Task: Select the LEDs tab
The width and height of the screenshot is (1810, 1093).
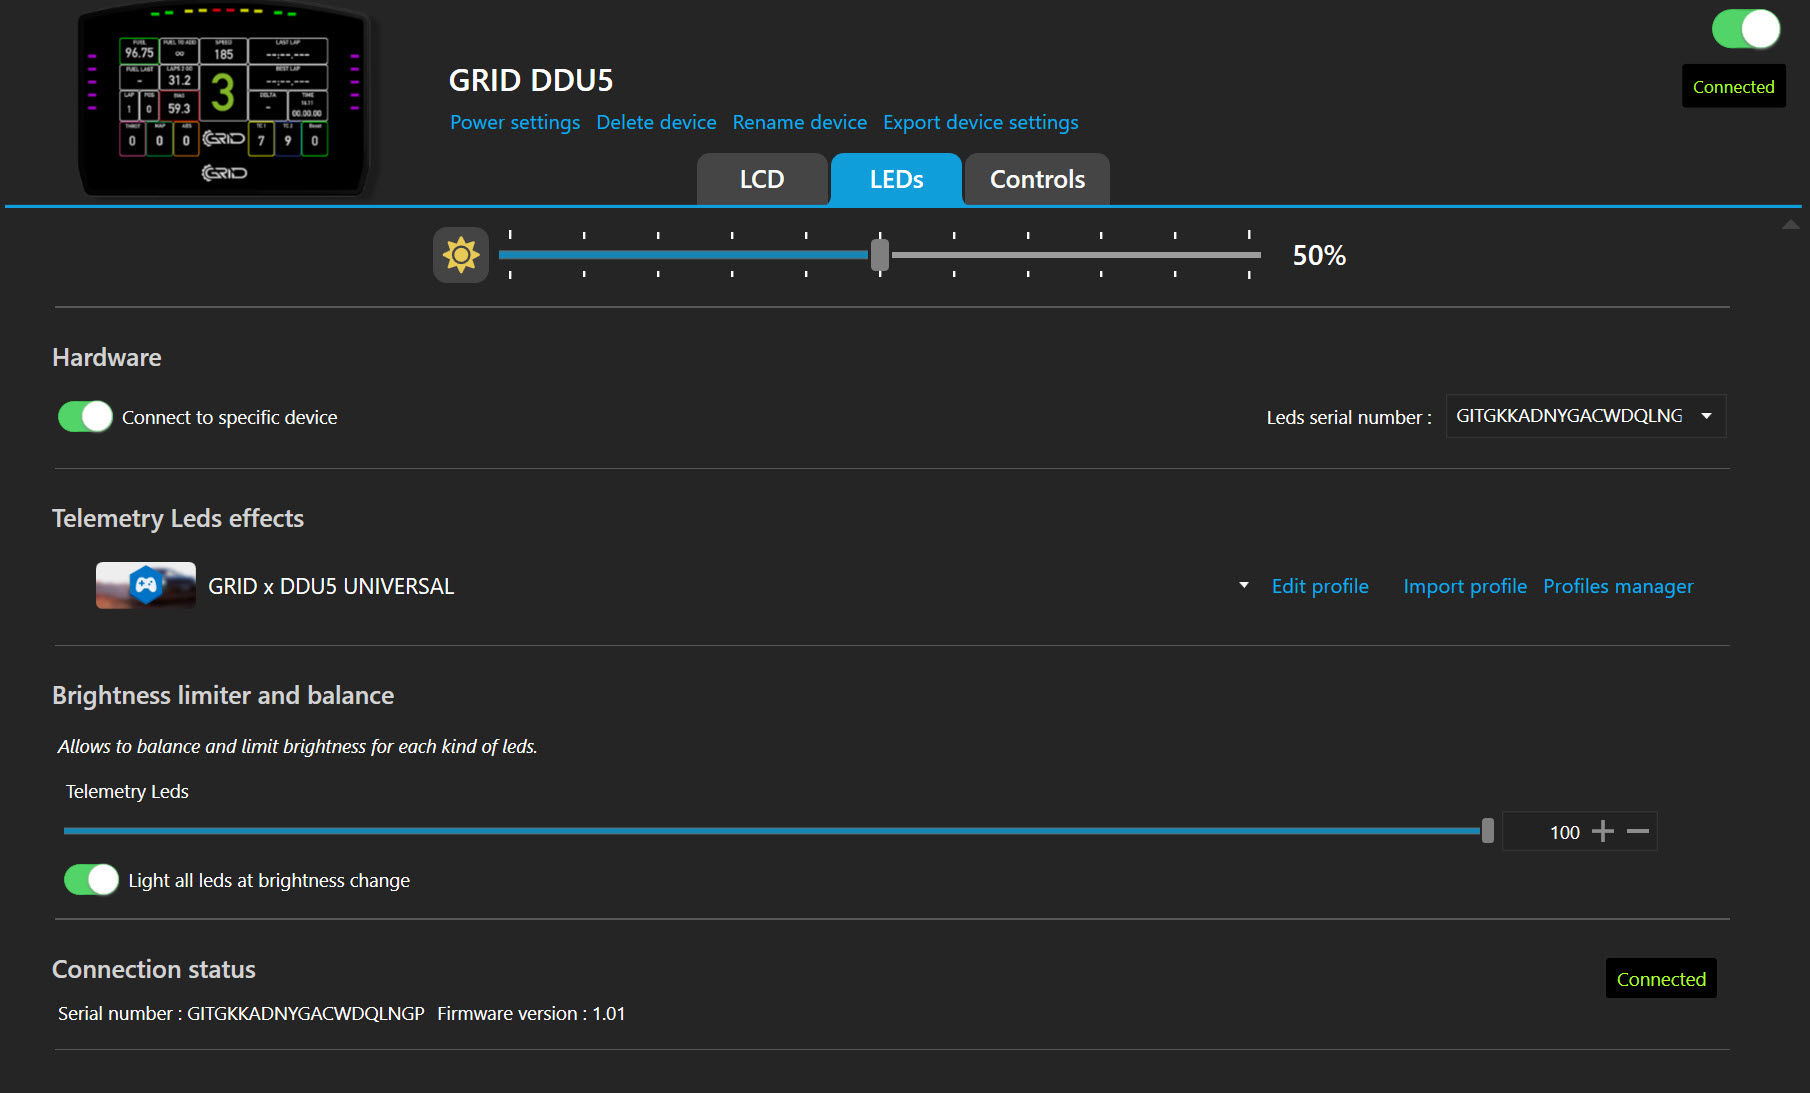Action: click(x=896, y=180)
